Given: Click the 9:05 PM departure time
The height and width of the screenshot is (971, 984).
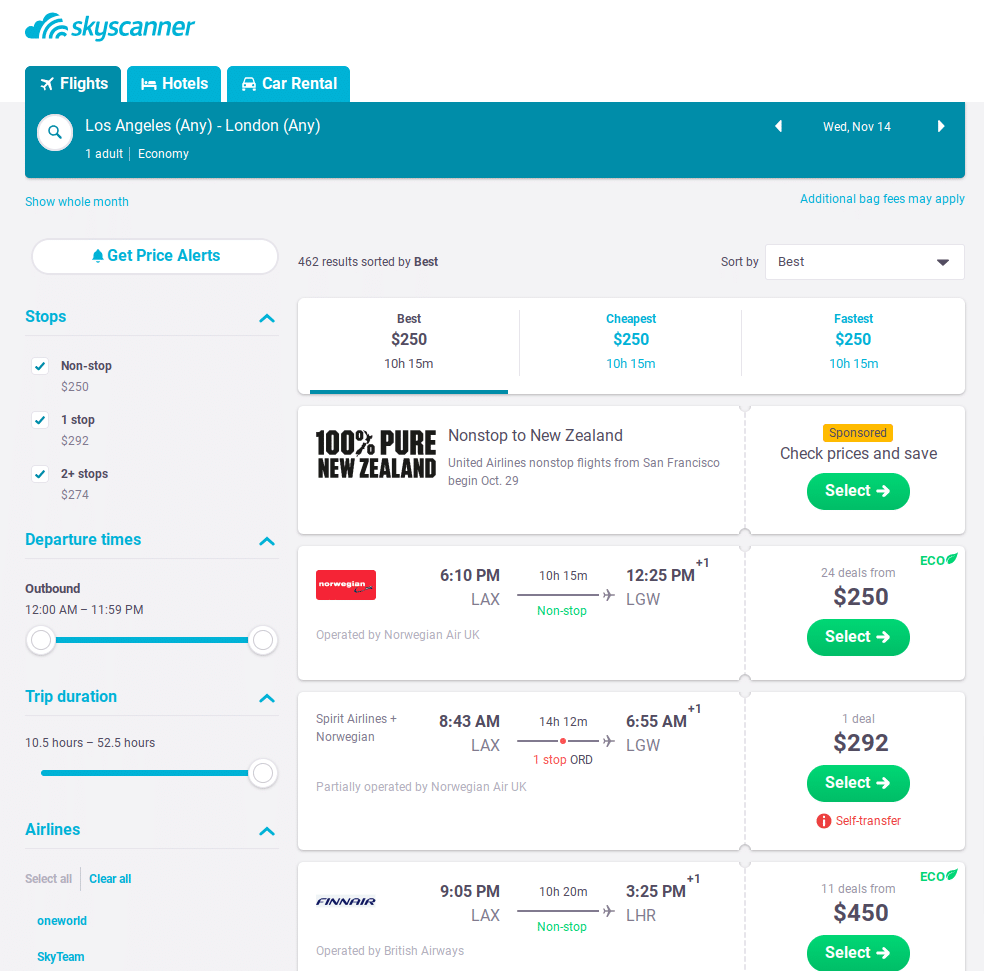Looking at the screenshot, I should coord(469,891).
